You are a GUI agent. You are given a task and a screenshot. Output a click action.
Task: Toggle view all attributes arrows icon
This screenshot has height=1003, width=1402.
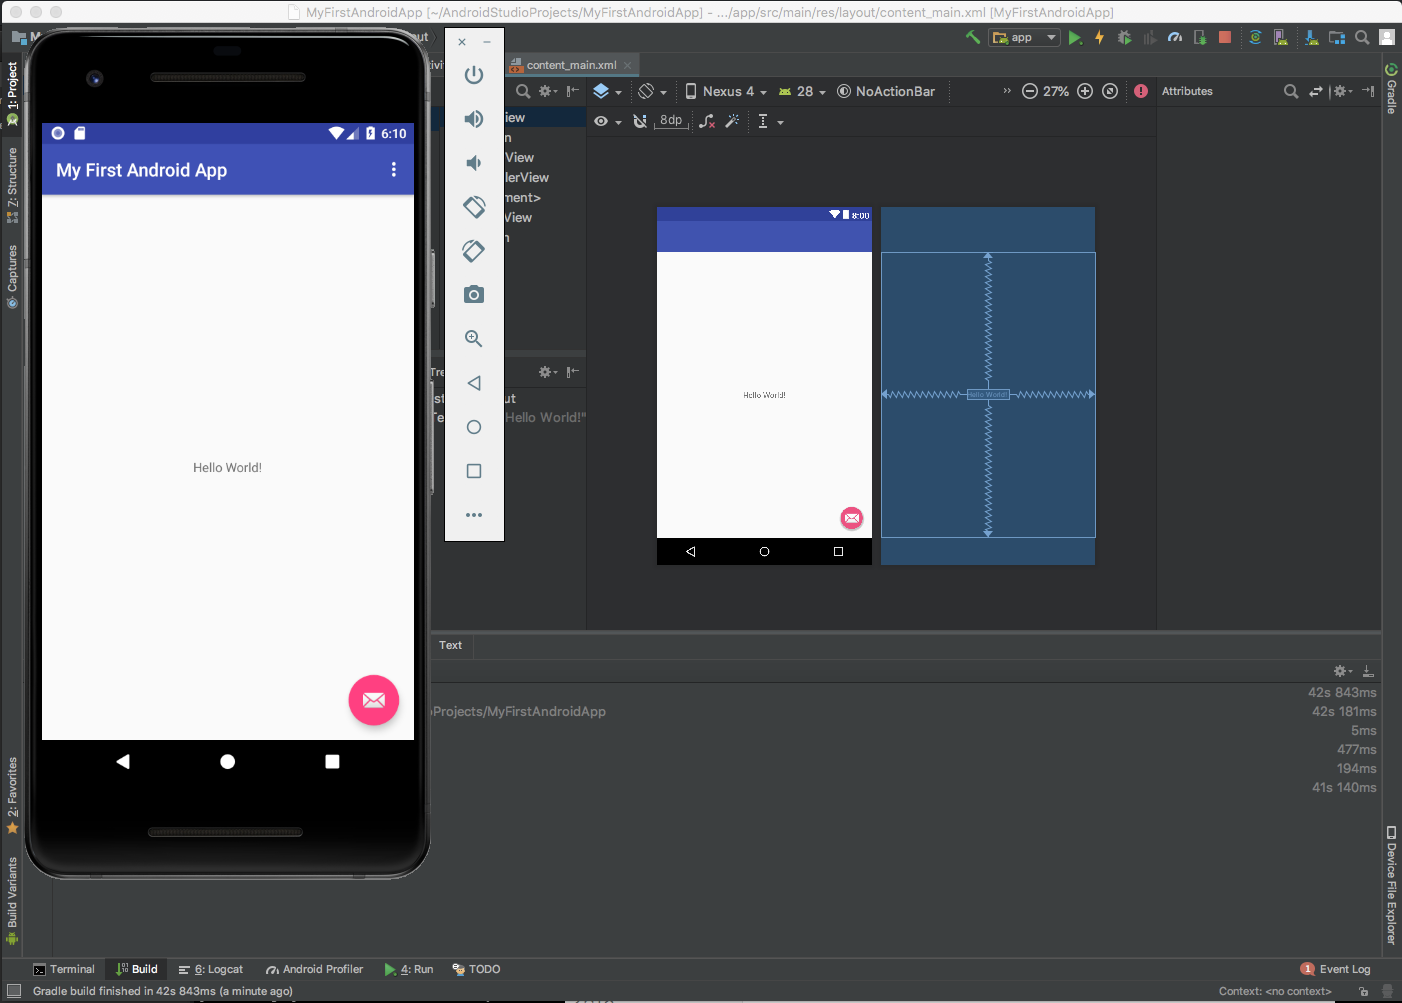pyautogui.click(x=1316, y=91)
